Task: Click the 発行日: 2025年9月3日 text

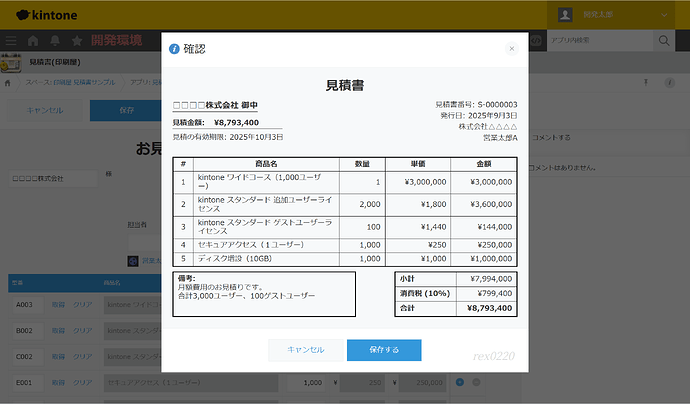Action: 479,116
